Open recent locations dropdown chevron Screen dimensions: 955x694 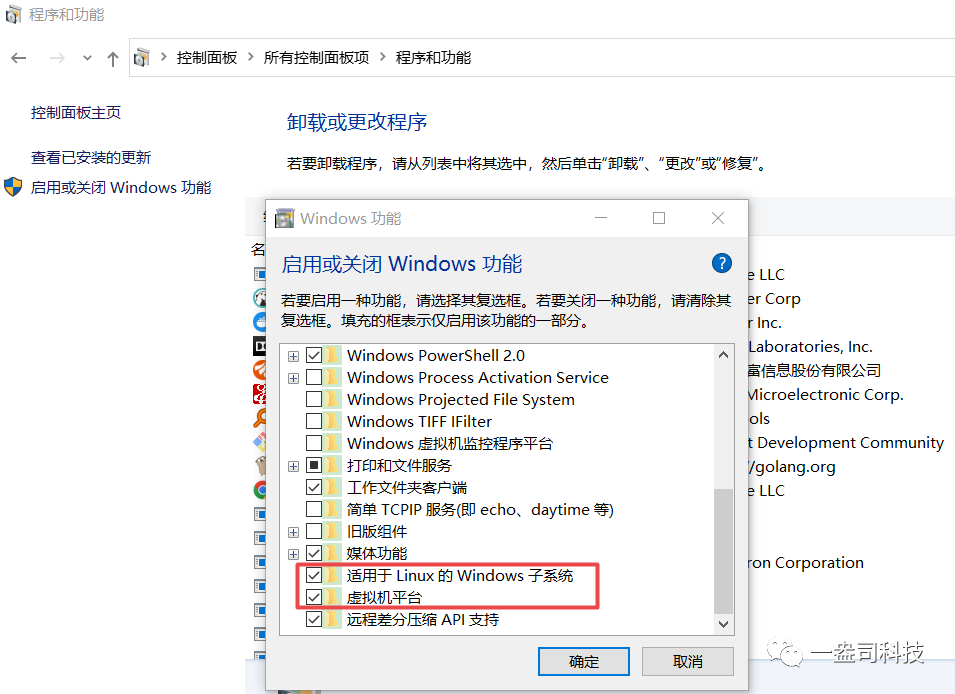pyautogui.click(x=87, y=58)
